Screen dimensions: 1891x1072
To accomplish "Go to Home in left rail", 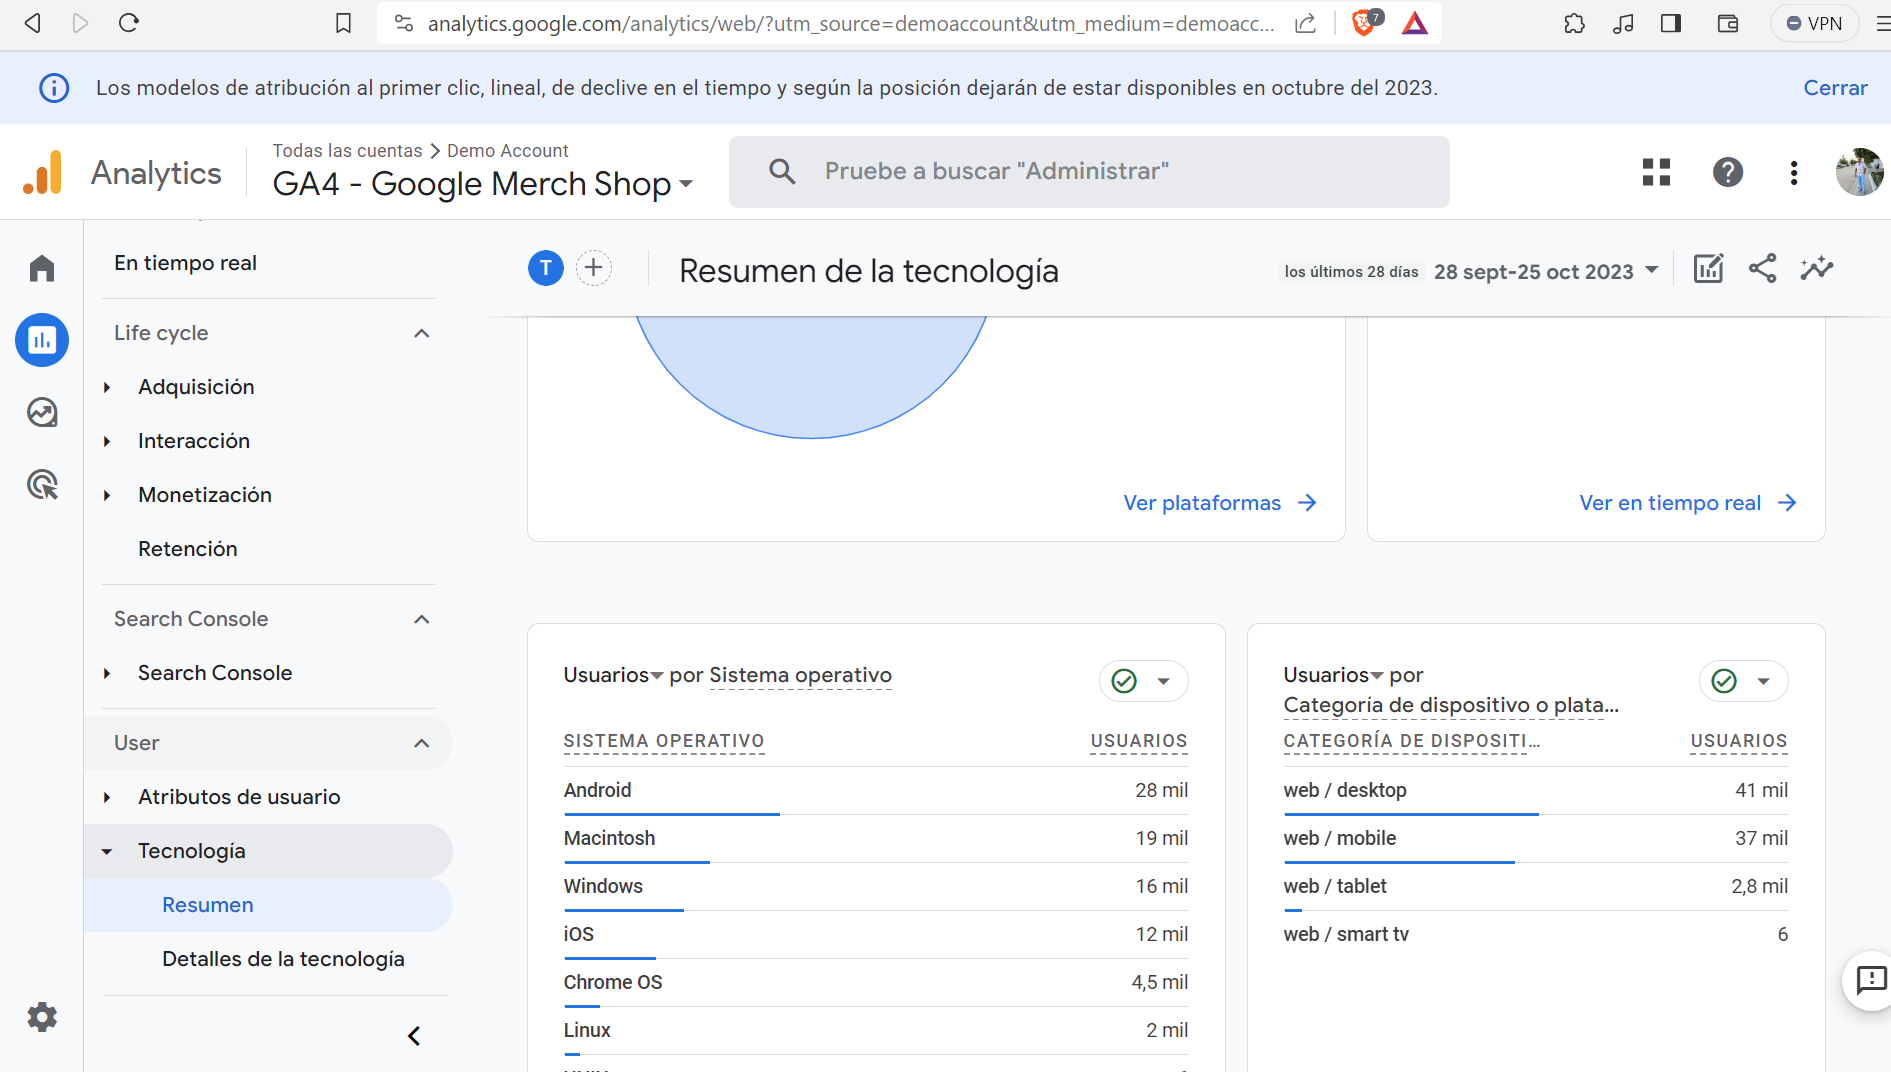I will click(x=42, y=268).
